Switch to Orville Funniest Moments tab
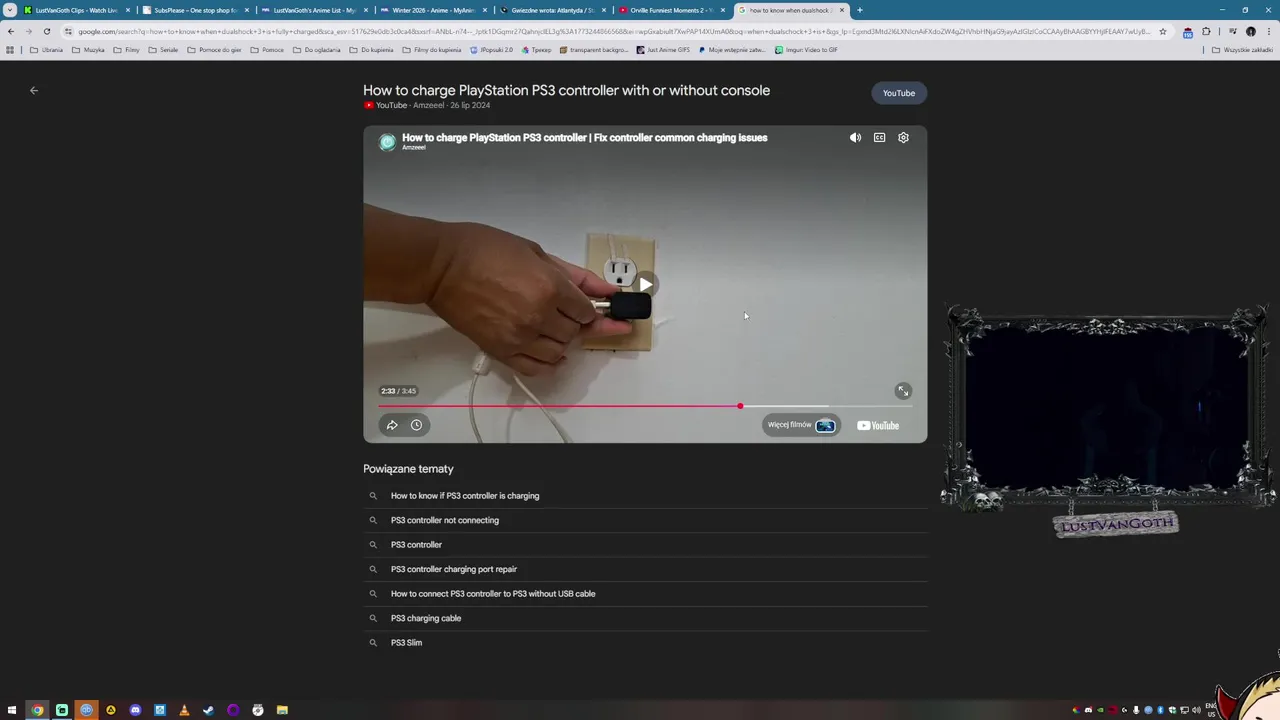The width and height of the screenshot is (1280, 720). 671,10
